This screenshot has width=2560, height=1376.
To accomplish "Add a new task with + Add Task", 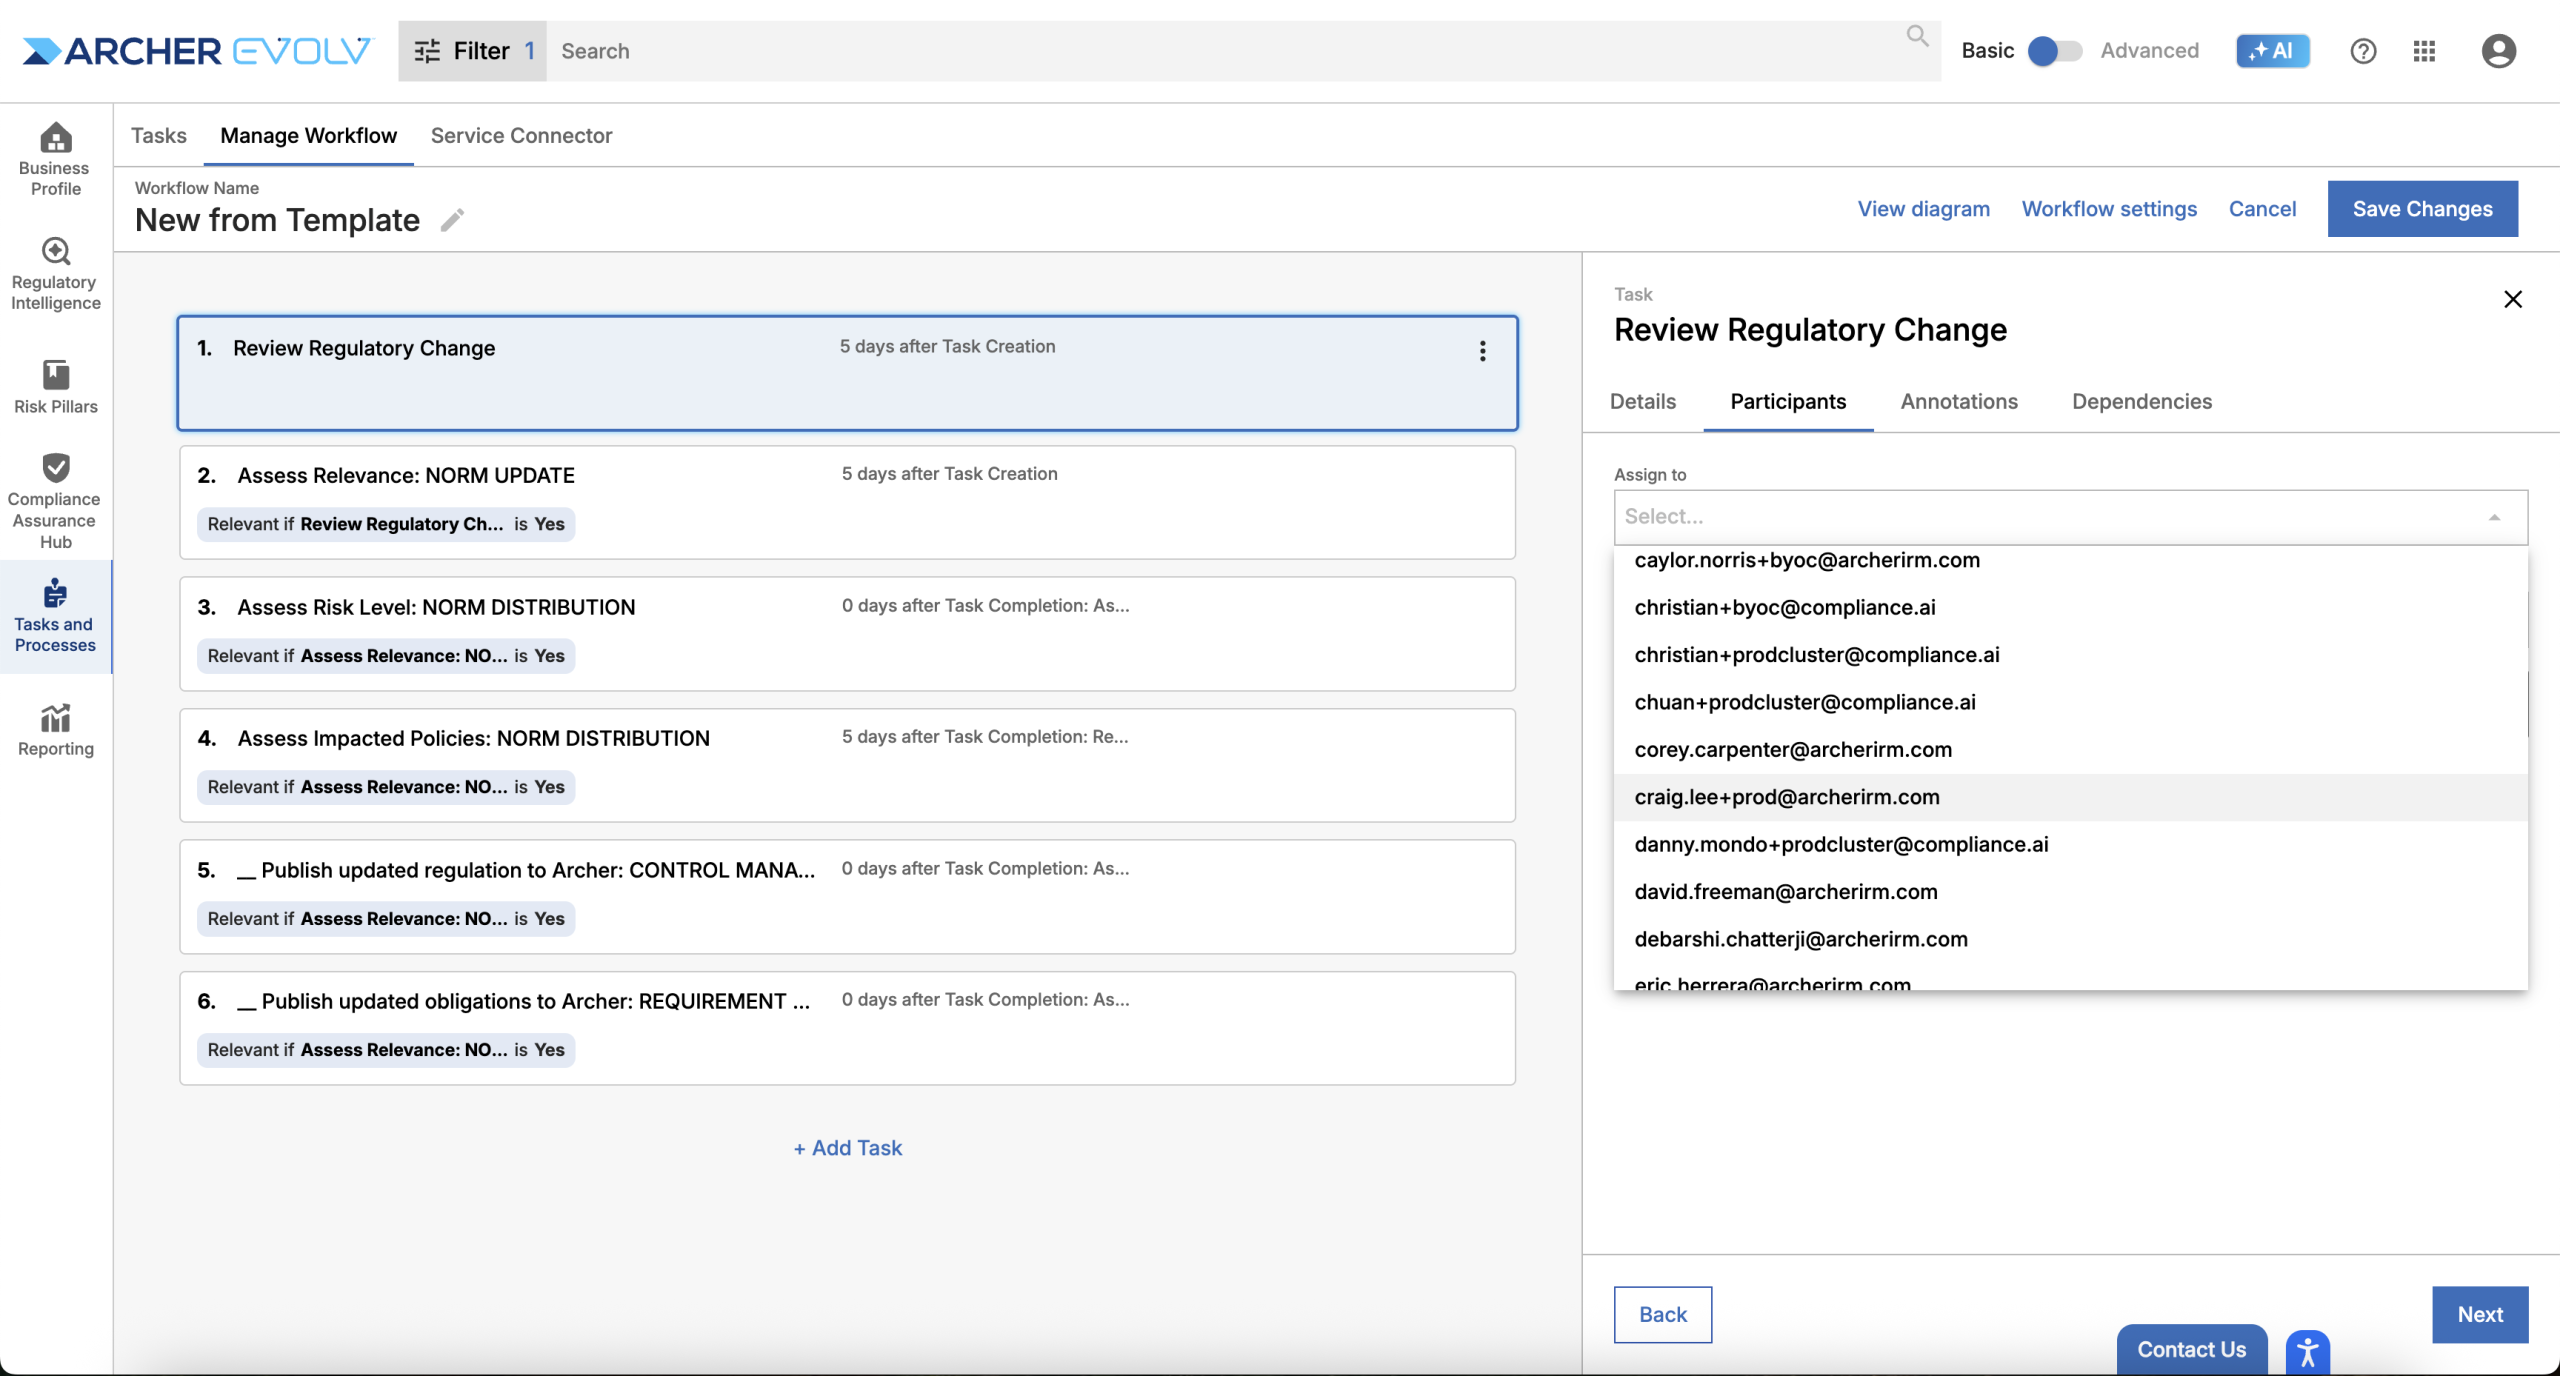I will (847, 1148).
